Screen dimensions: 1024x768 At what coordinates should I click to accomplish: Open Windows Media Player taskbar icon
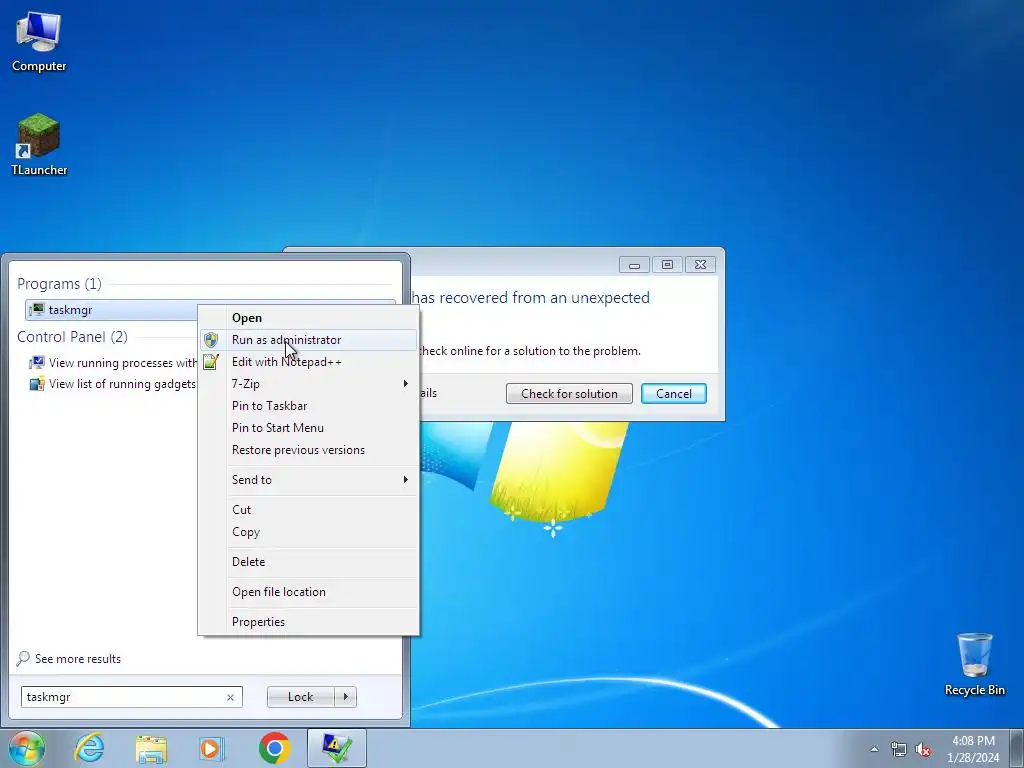click(212, 748)
